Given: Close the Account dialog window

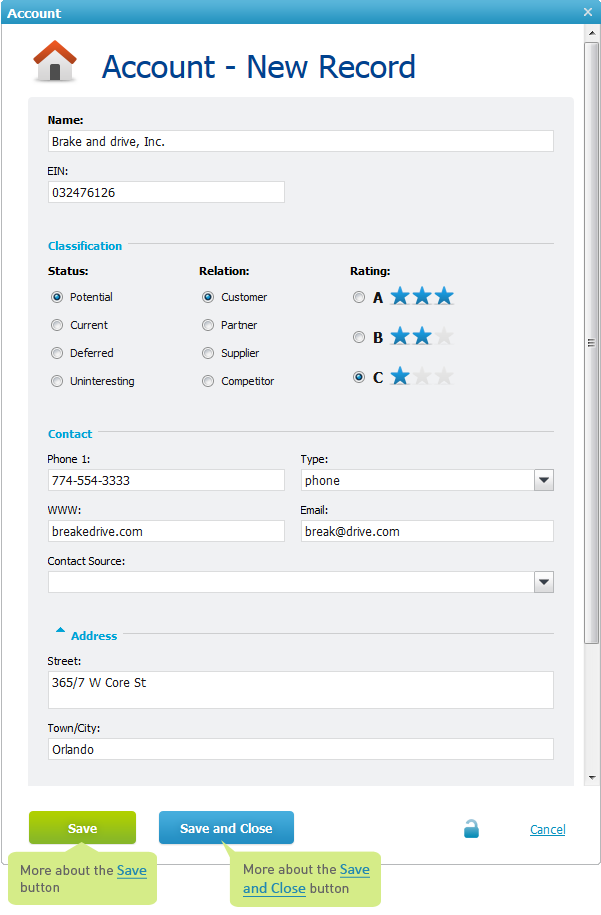Looking at the screenshot, I should (x=588, y=12).
